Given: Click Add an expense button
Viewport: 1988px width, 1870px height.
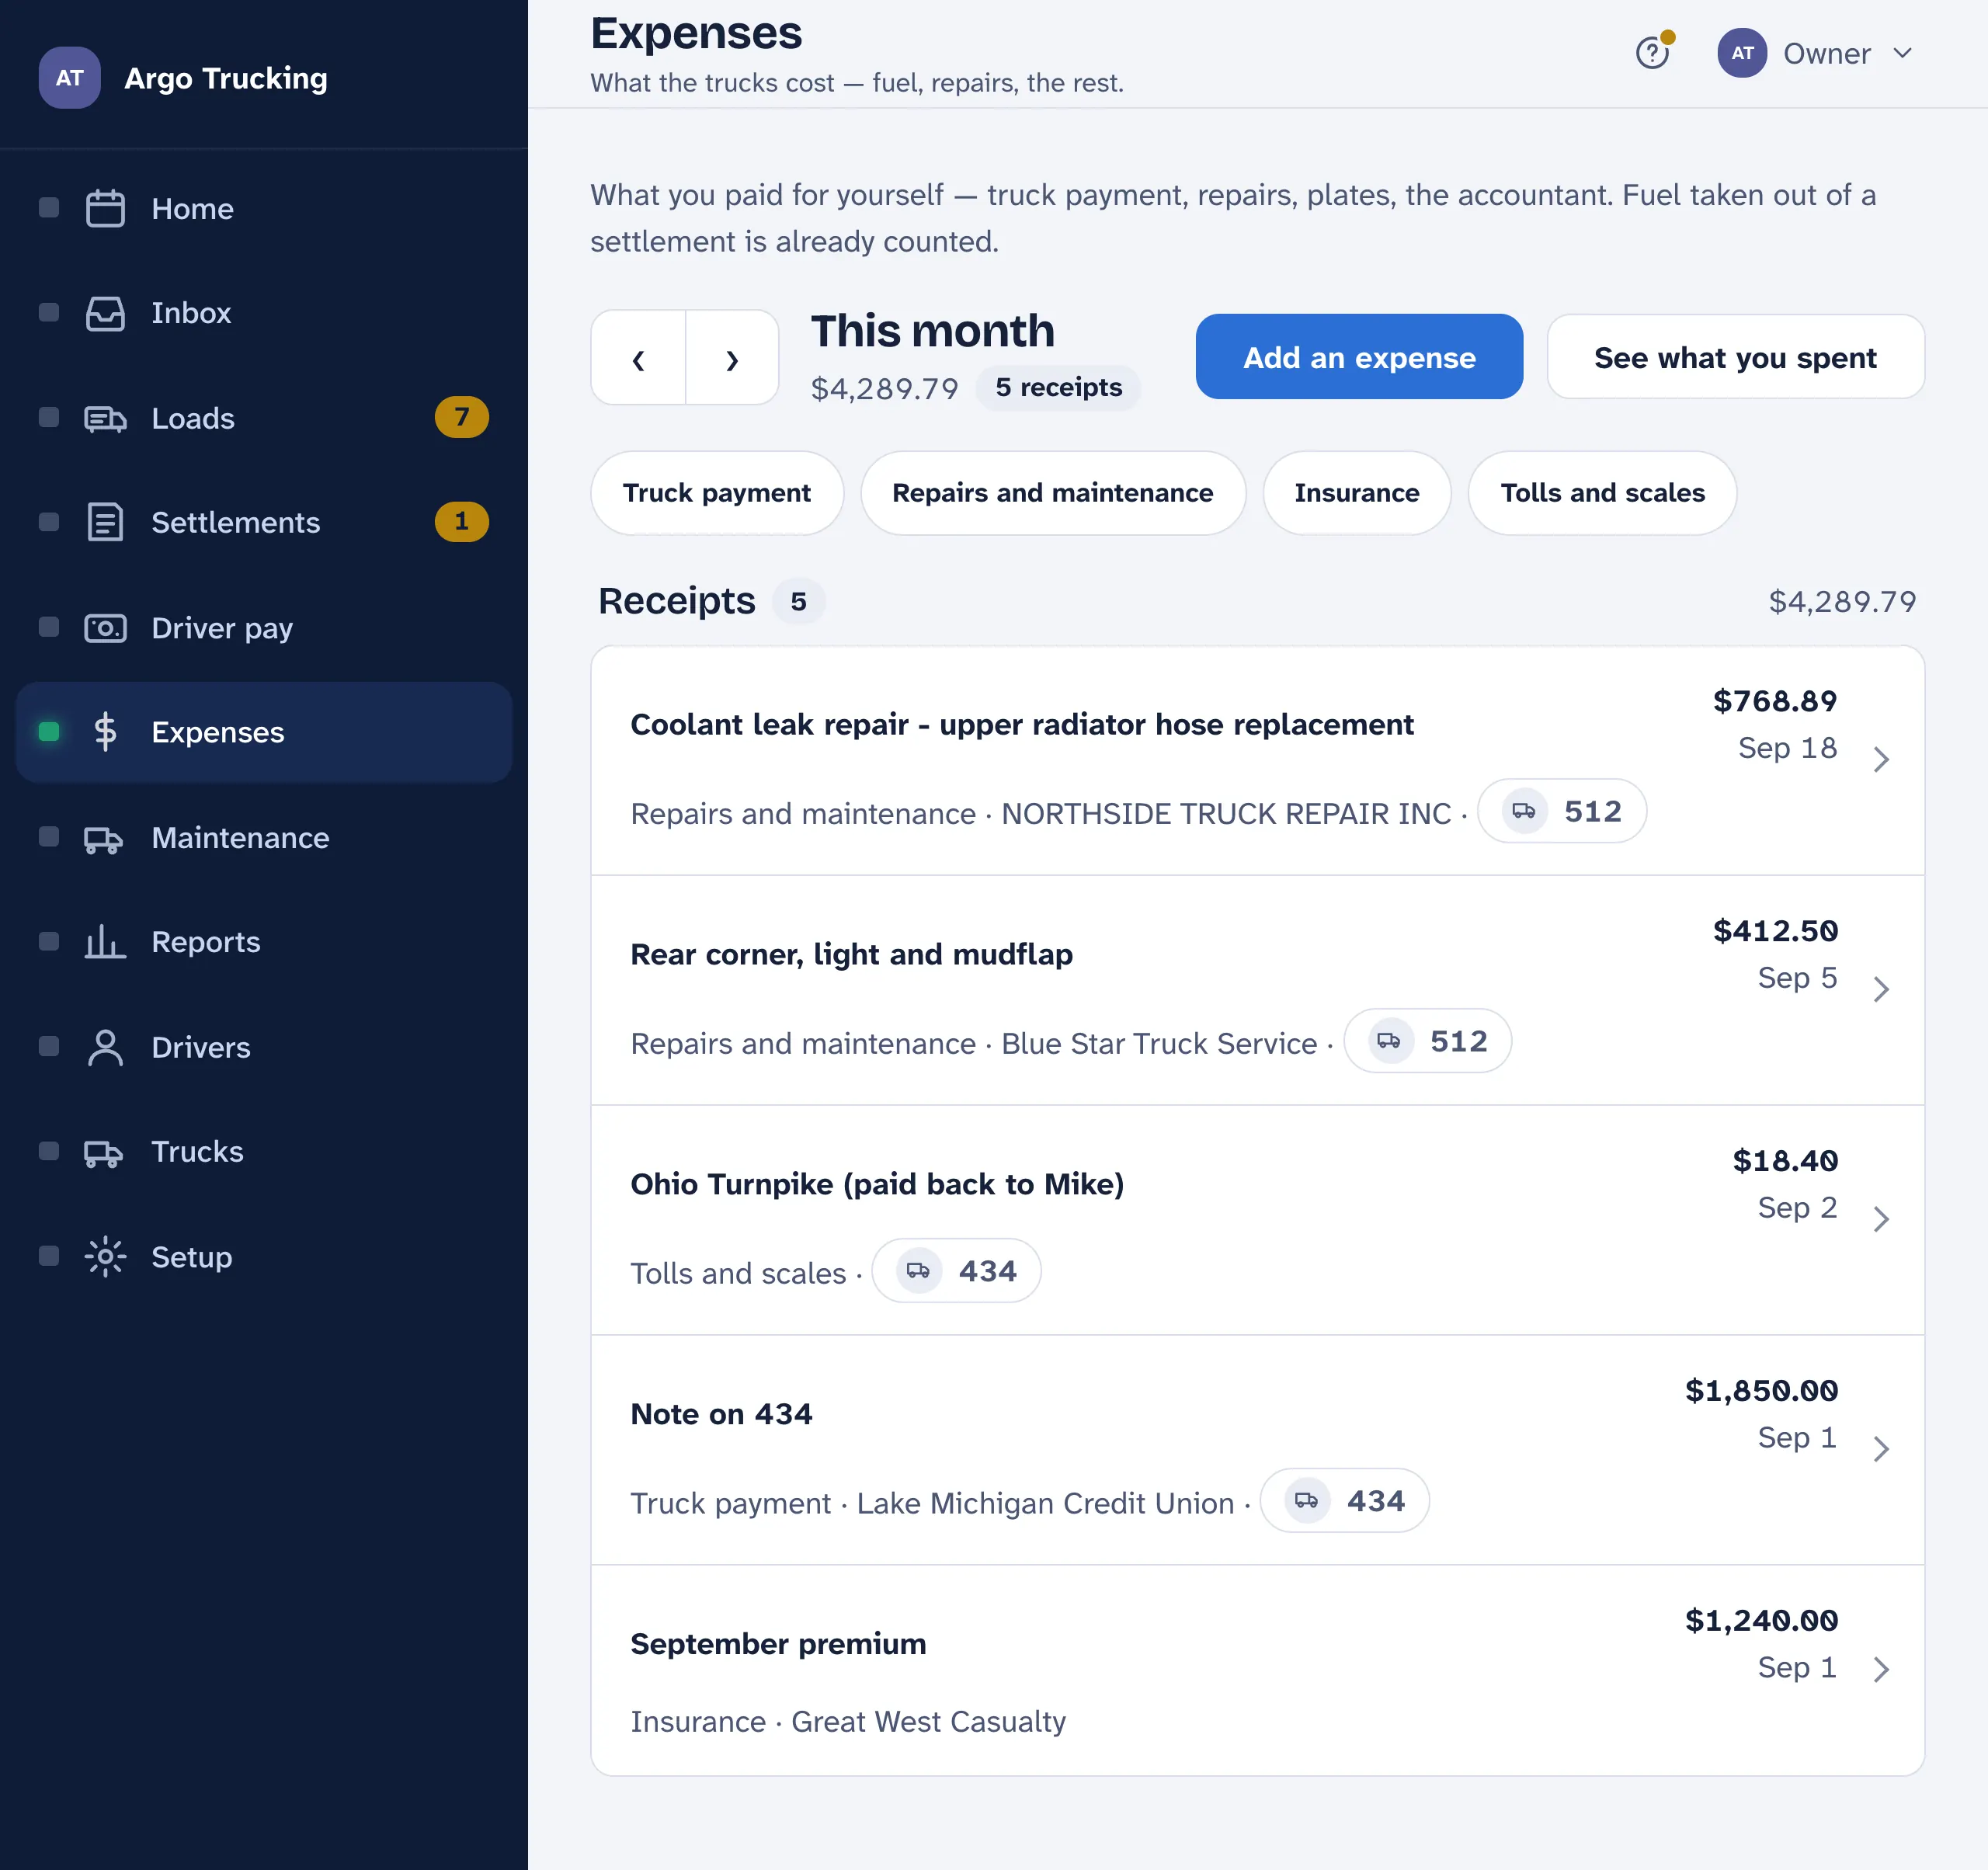Looking at the screenshot, I should click(x=1359, y=357).
